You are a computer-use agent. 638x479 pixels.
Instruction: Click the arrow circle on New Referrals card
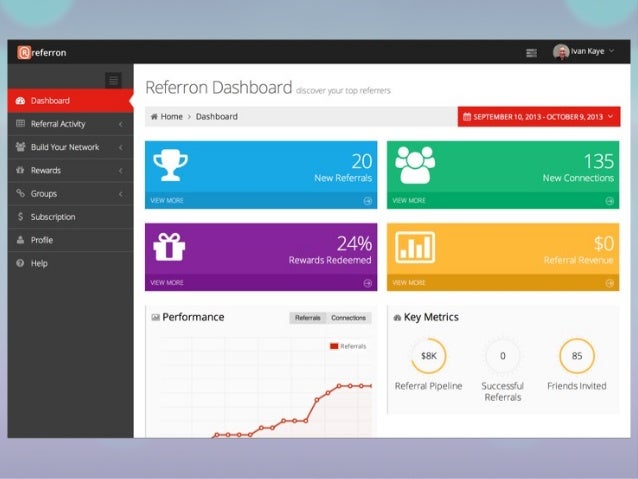(367, 201)
